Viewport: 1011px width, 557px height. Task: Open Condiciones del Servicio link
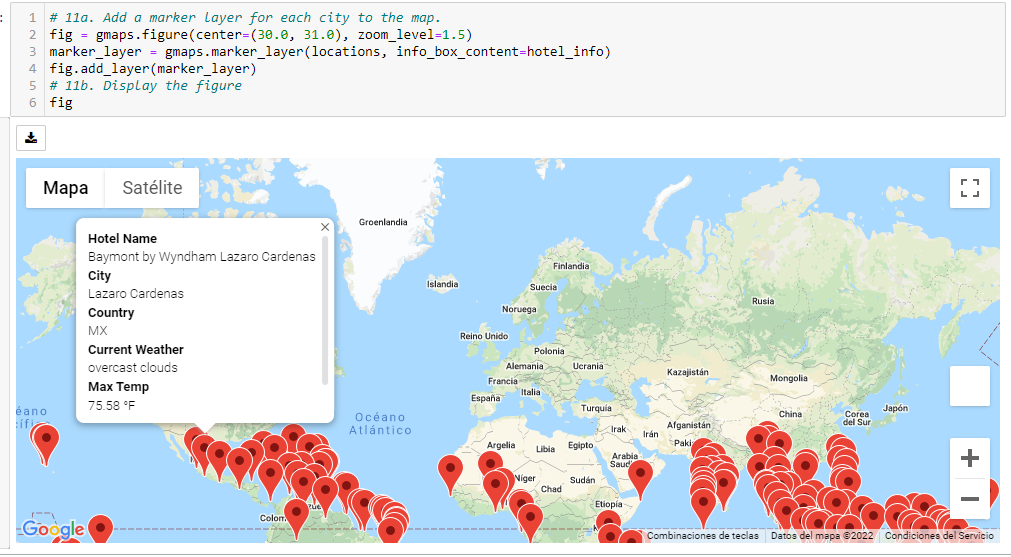point(939,536)
